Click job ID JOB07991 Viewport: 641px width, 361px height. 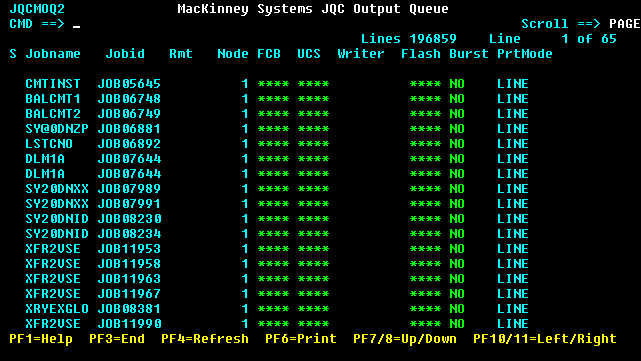tap(129, 204)
